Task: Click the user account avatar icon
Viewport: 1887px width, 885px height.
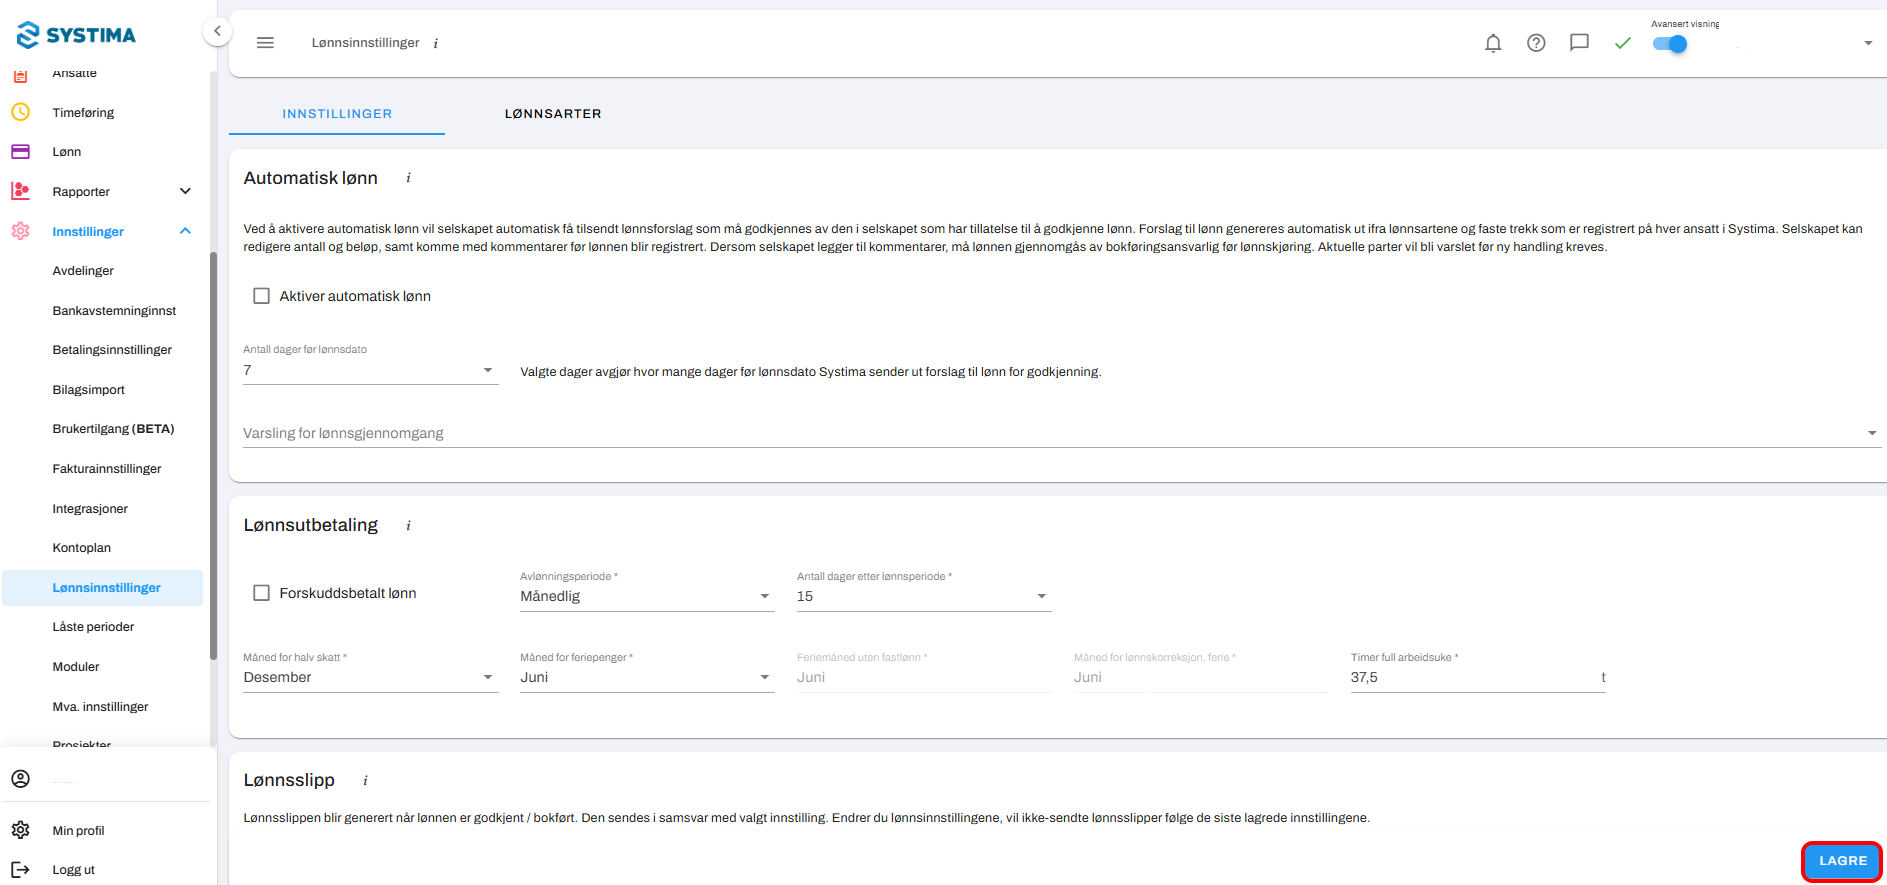Action: coord(20,778)
